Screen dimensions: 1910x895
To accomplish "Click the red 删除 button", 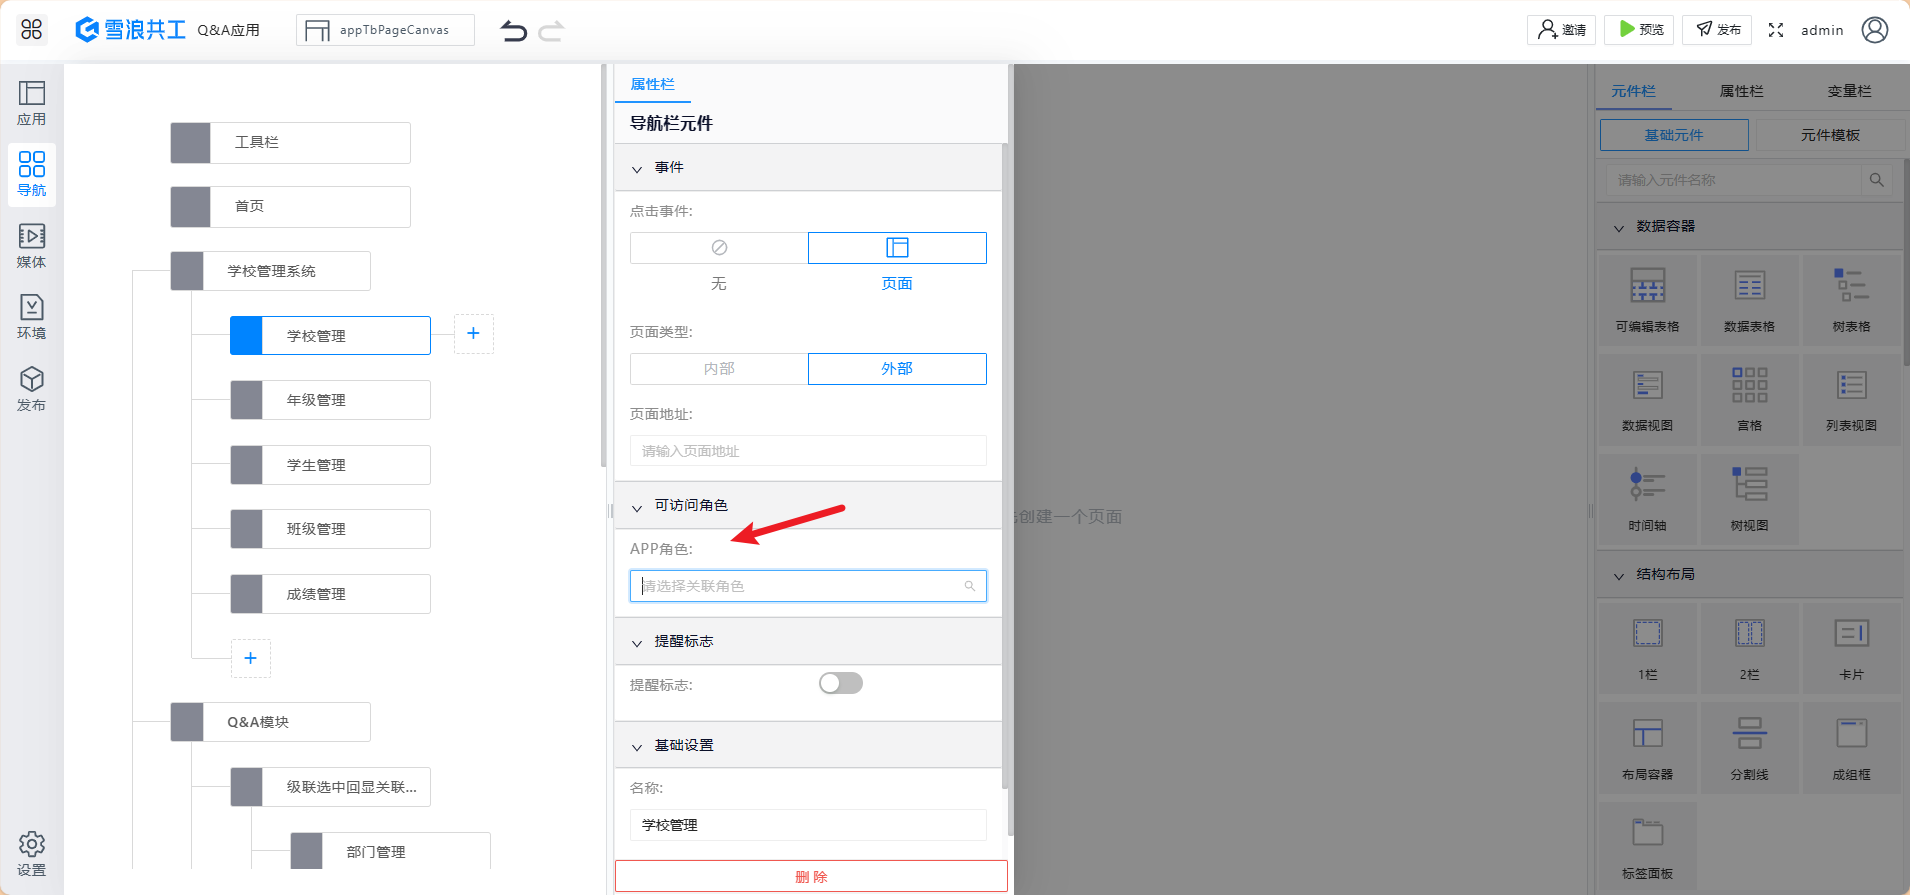I will pos(811,876).
